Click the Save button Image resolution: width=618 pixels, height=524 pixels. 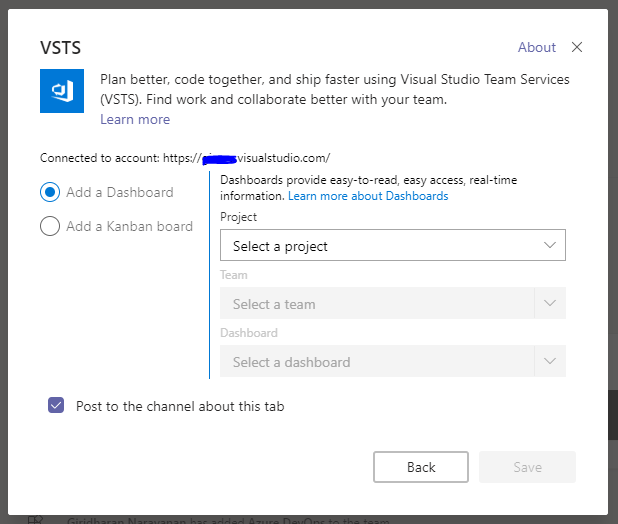point(527,467)
